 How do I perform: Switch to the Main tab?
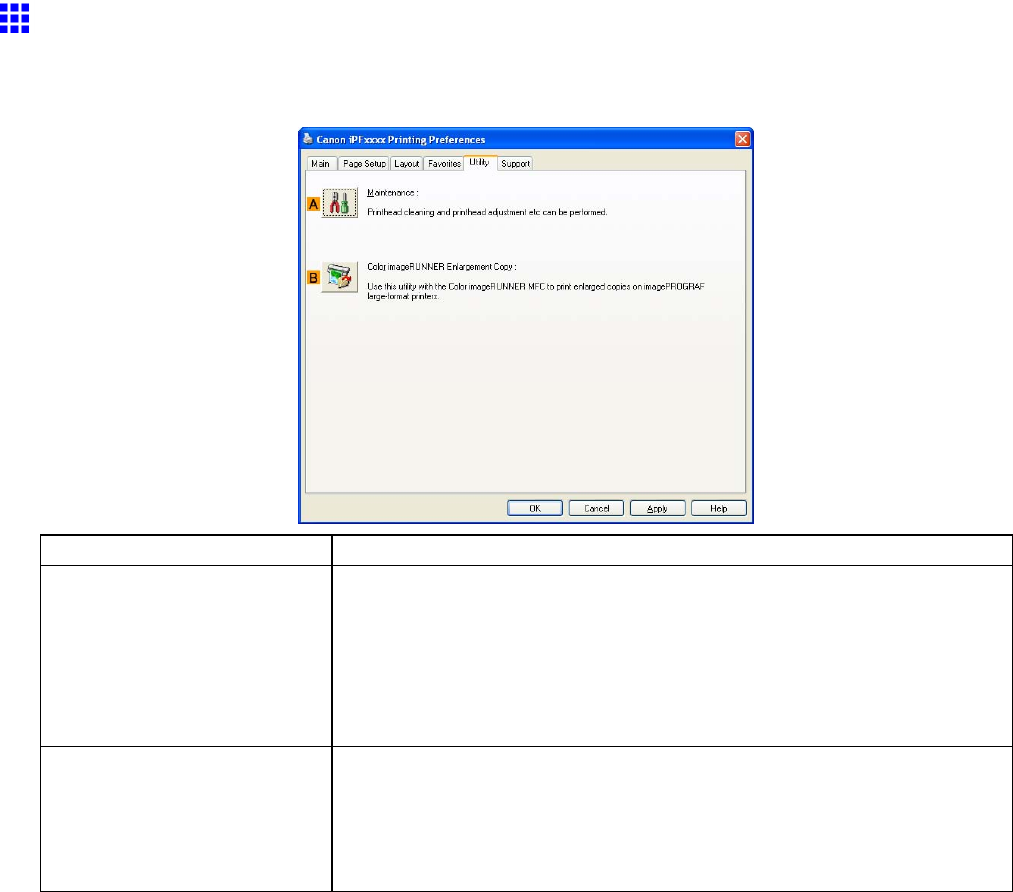320,163
